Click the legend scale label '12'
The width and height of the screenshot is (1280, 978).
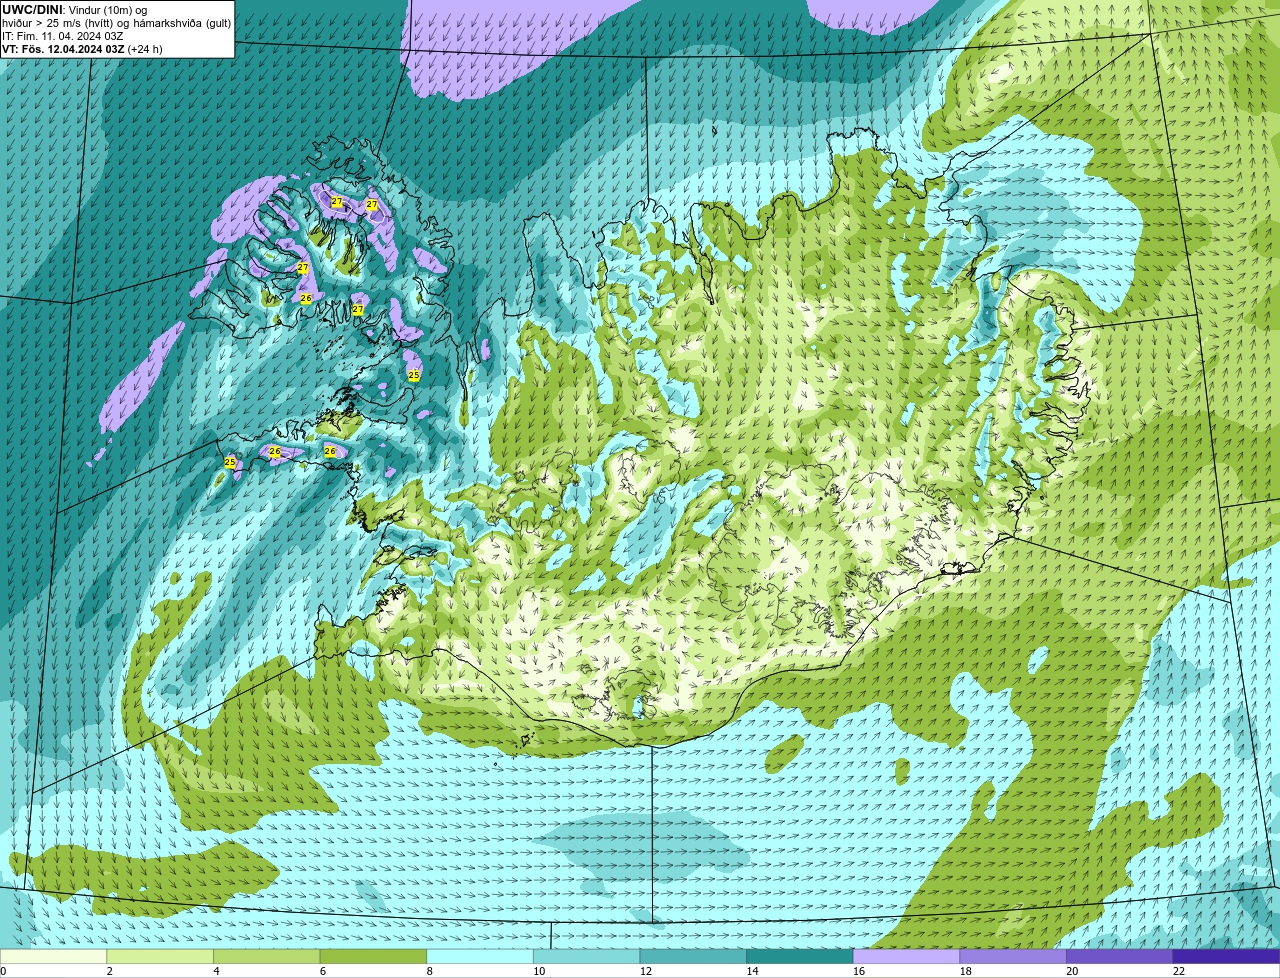646,971
